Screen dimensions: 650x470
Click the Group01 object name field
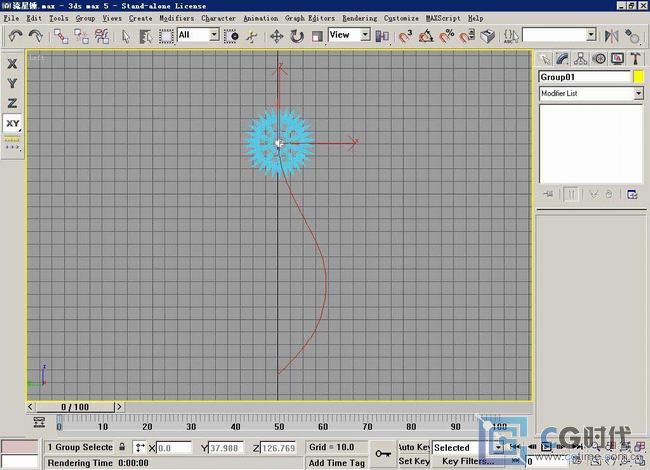pyautogui.click(x=585, y=77)
